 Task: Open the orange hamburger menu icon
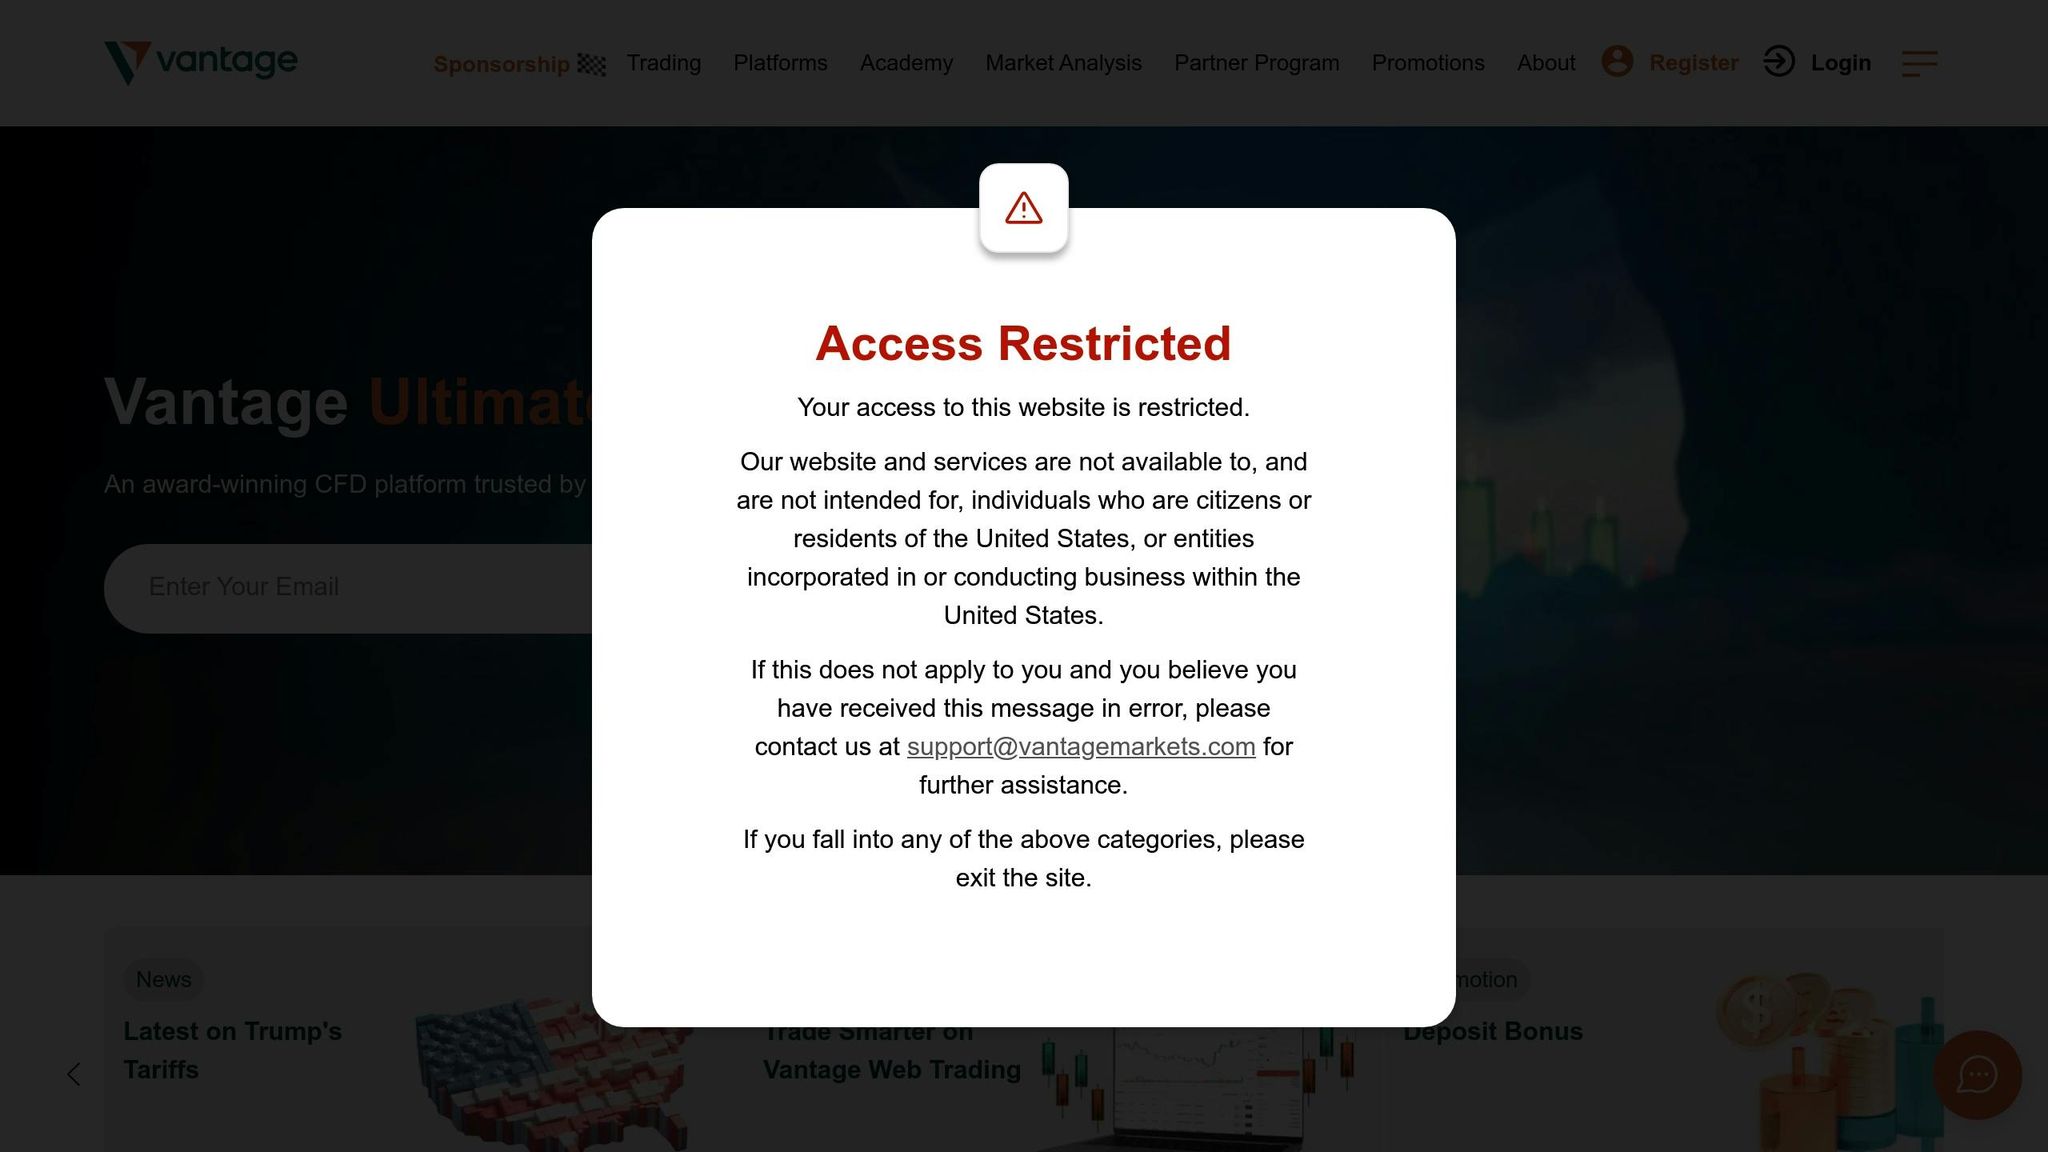coord(1920,63)
